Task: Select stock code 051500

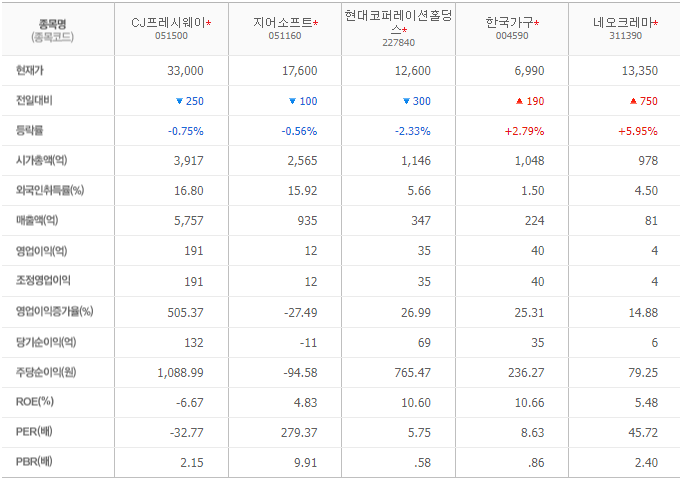Action: (171, 36)
